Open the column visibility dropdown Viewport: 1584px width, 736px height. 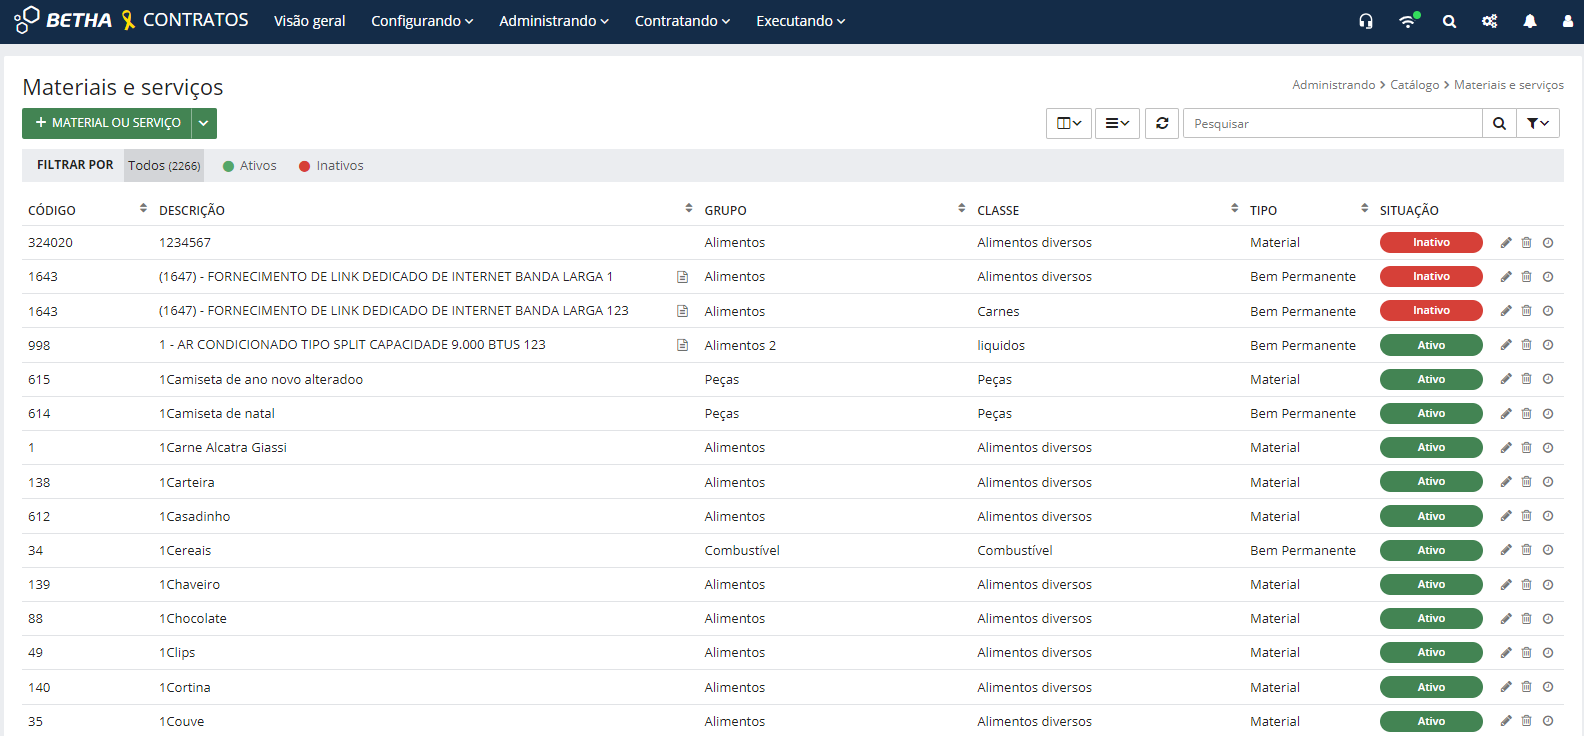[x=1069, y=123]
